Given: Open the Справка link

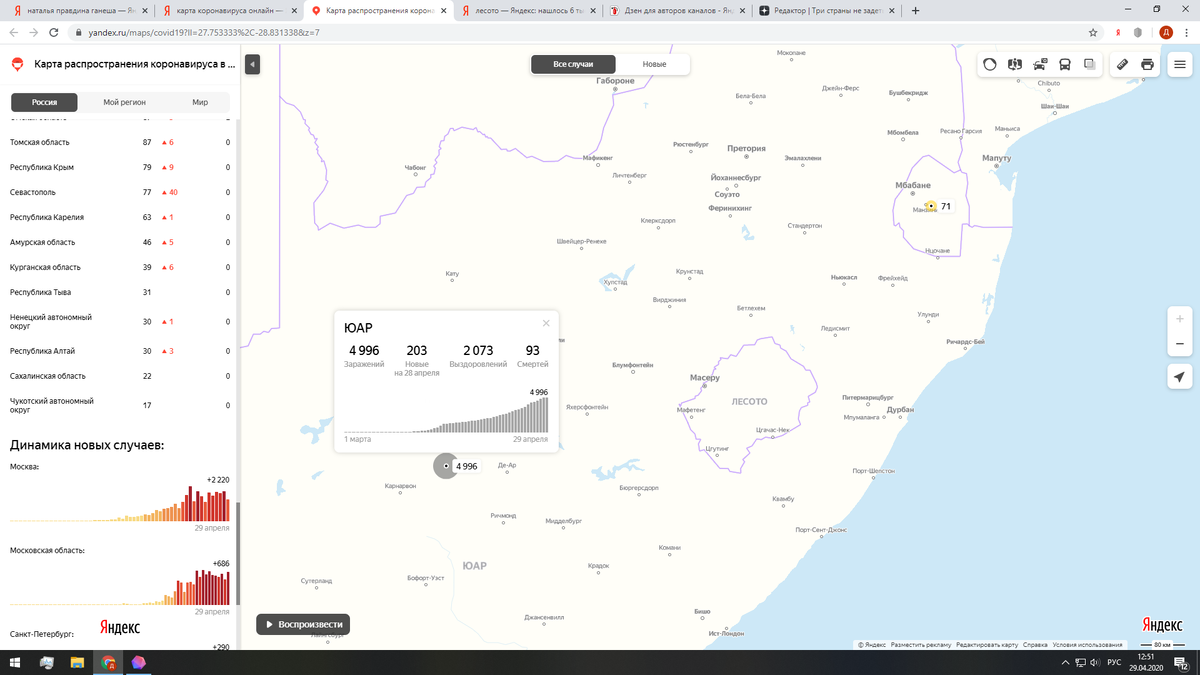Looking at the screenshot, I should pos(1035,645).
